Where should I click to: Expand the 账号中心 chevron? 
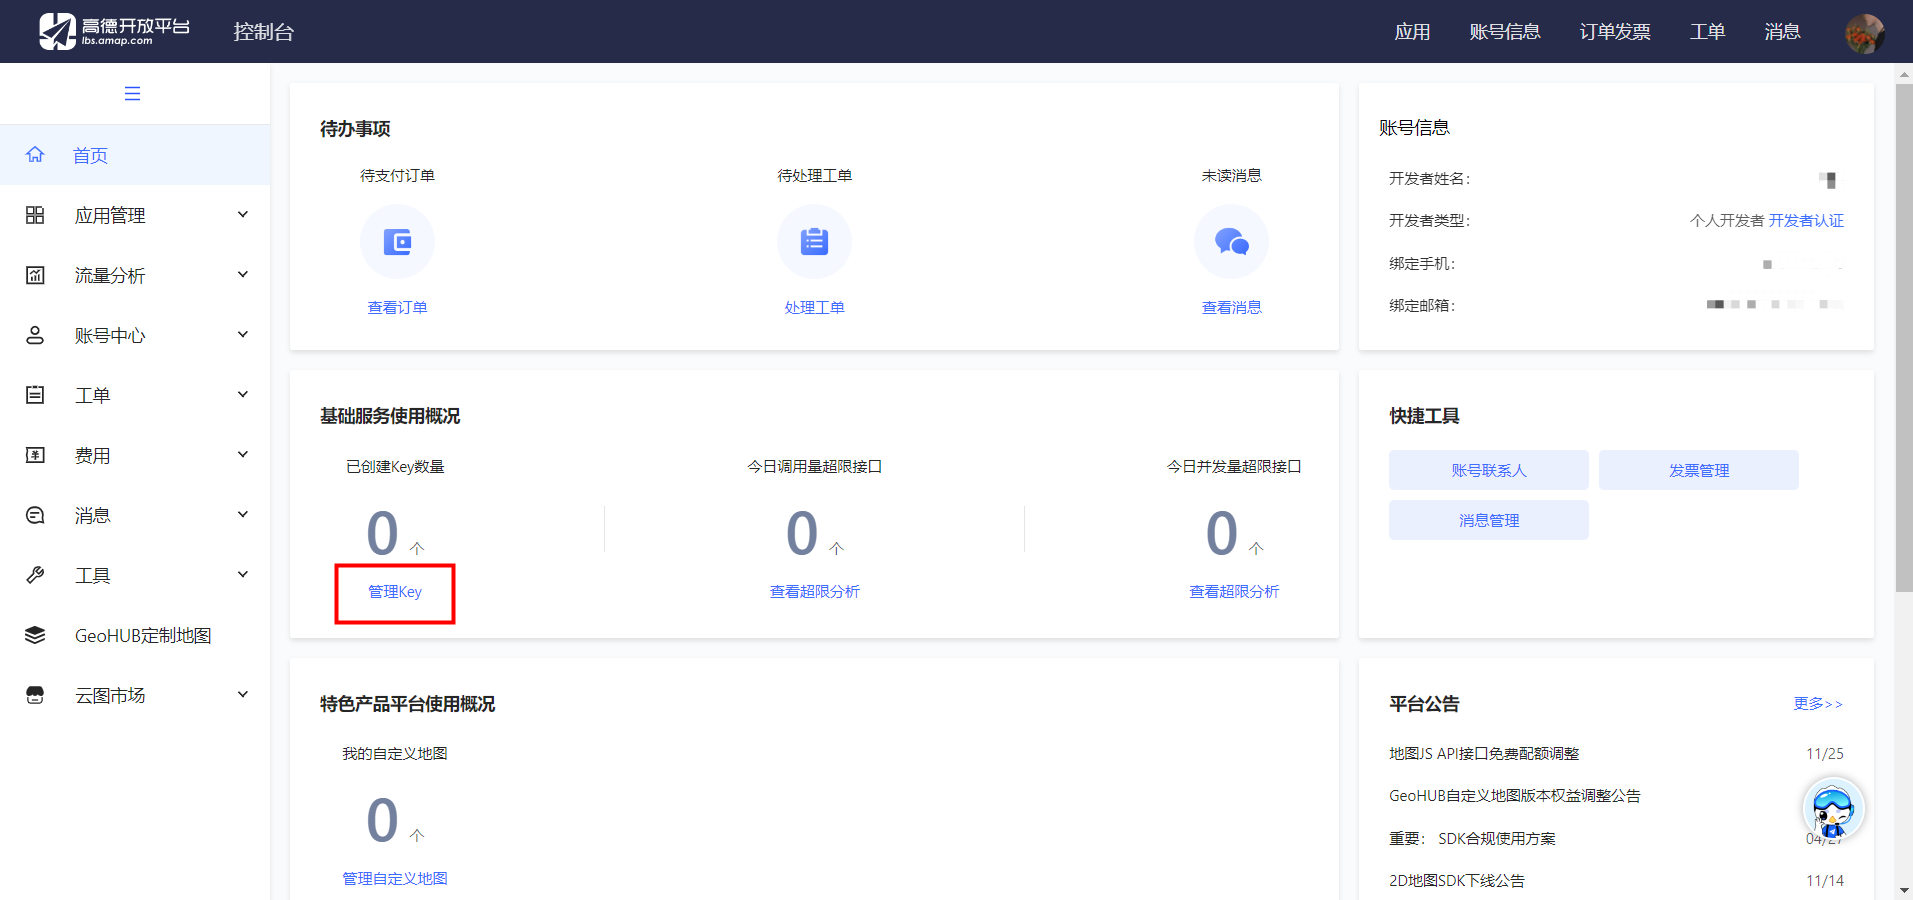click(x=242, y=335)
